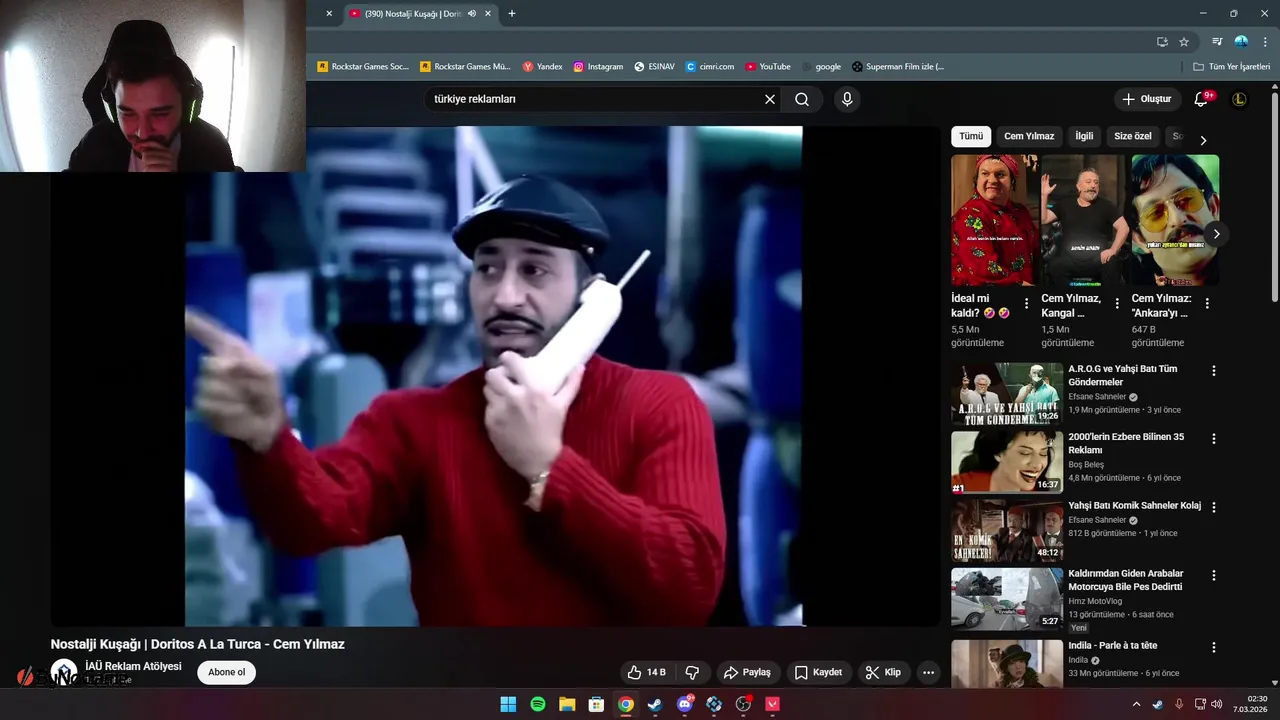The width and height of the screenshot is (1280, 720).
Task: Show more filter chips with right arrow
Action: [x=1203, y=140]
